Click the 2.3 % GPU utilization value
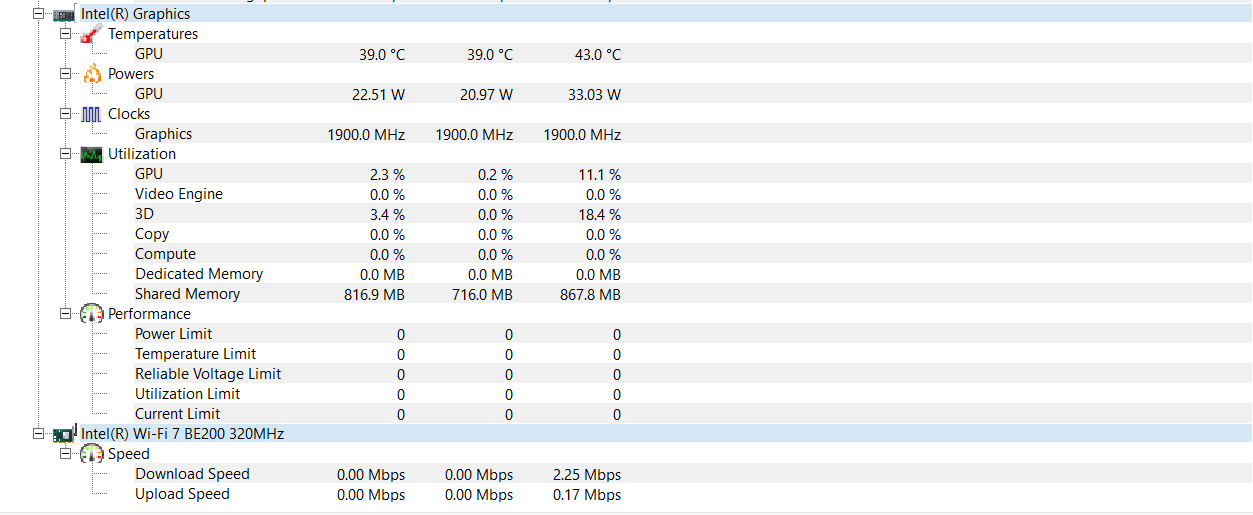This screenshot has width=1253, height=515. click(387, 175)
